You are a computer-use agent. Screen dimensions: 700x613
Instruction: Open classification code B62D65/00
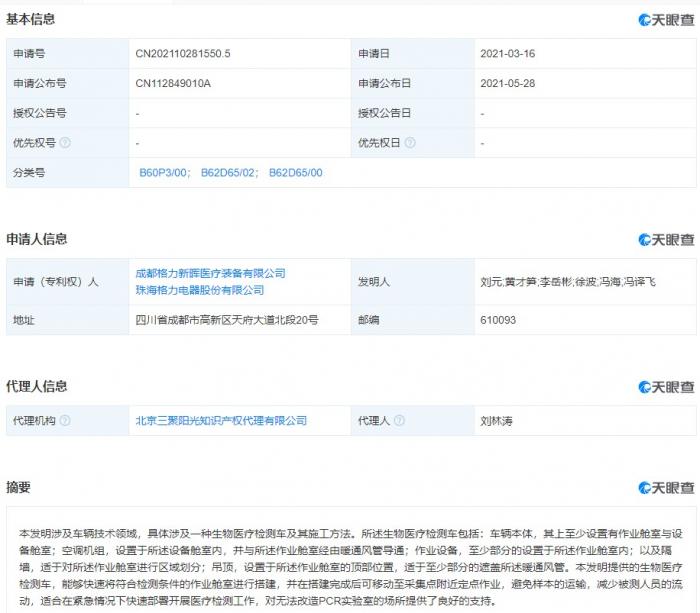click(295, 173)
